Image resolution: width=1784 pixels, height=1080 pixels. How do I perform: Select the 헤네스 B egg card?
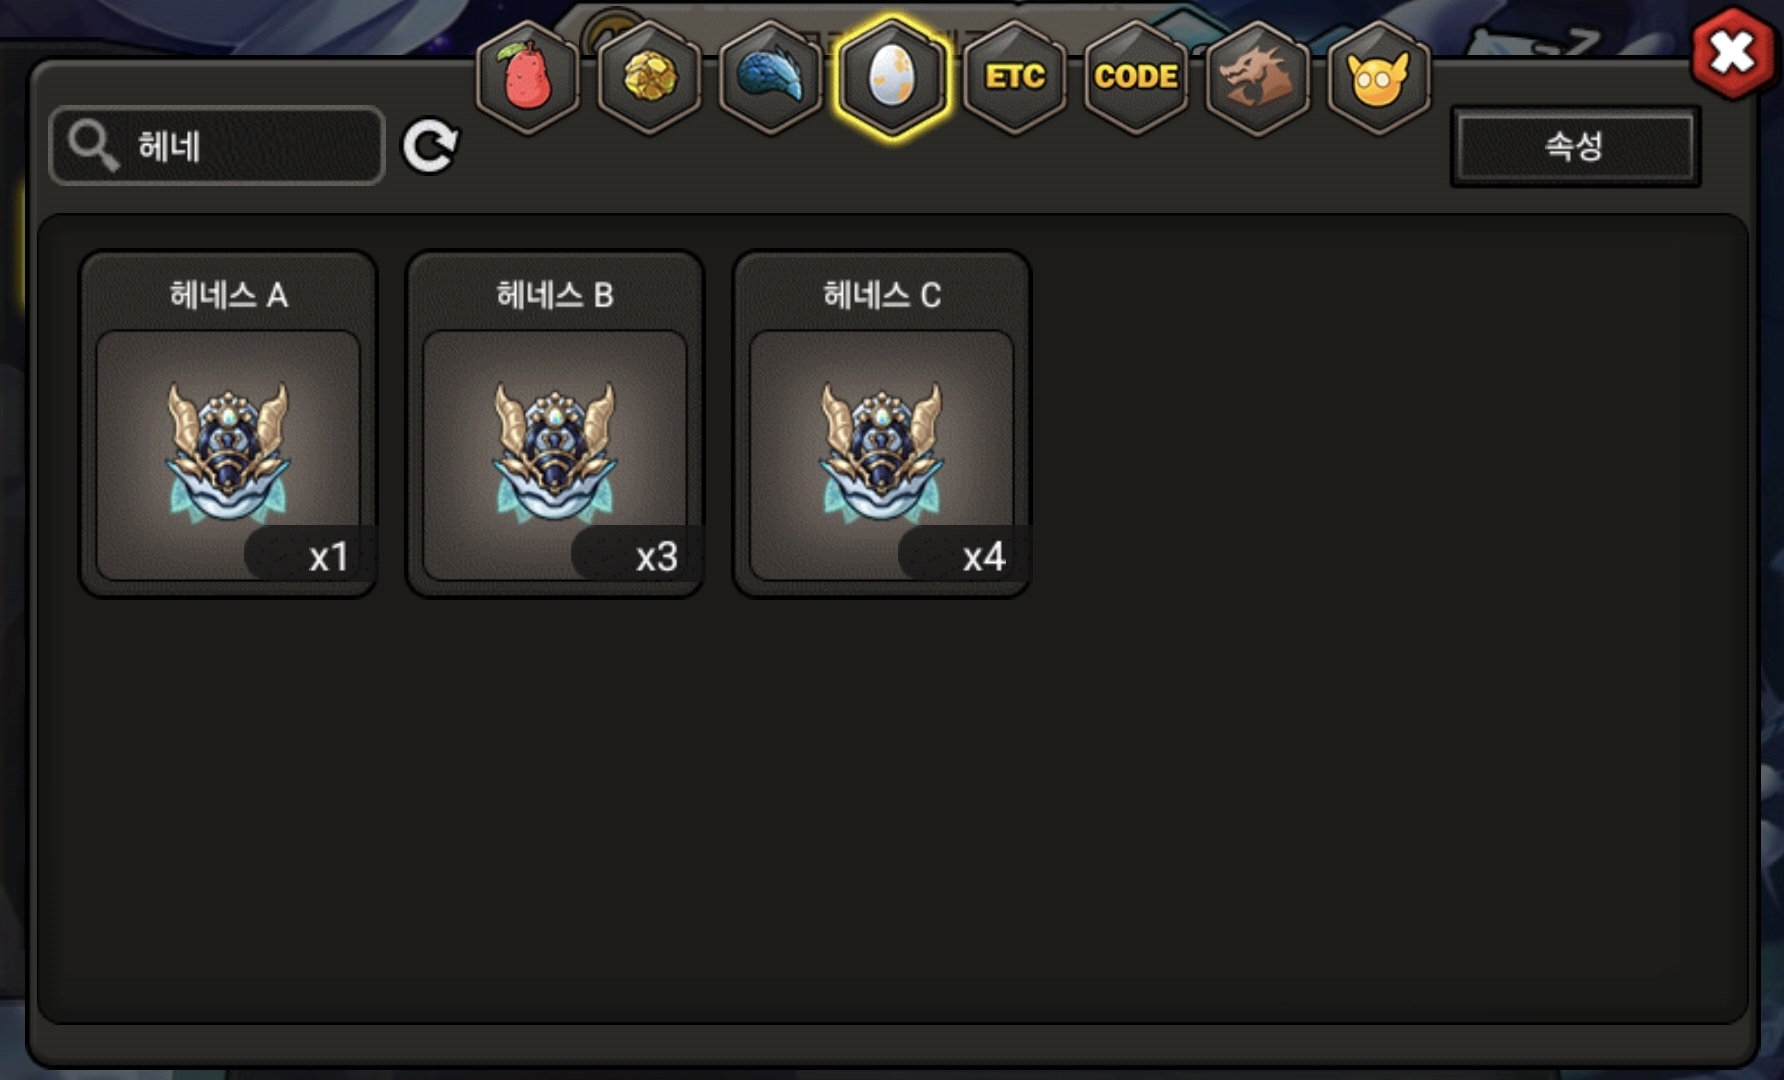coord(555,424)
